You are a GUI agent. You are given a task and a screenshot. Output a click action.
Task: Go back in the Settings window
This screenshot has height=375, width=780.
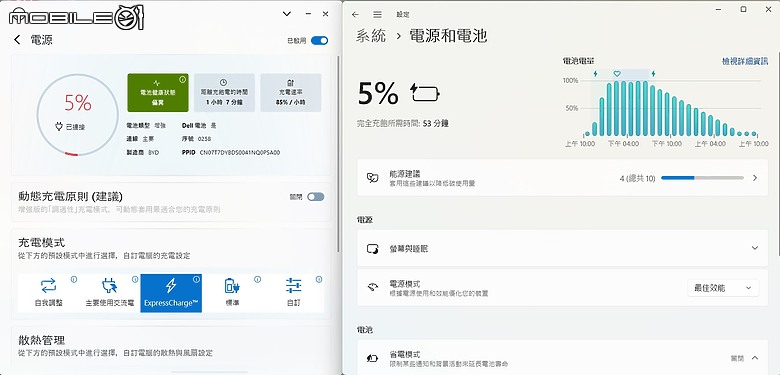(355, 15)
